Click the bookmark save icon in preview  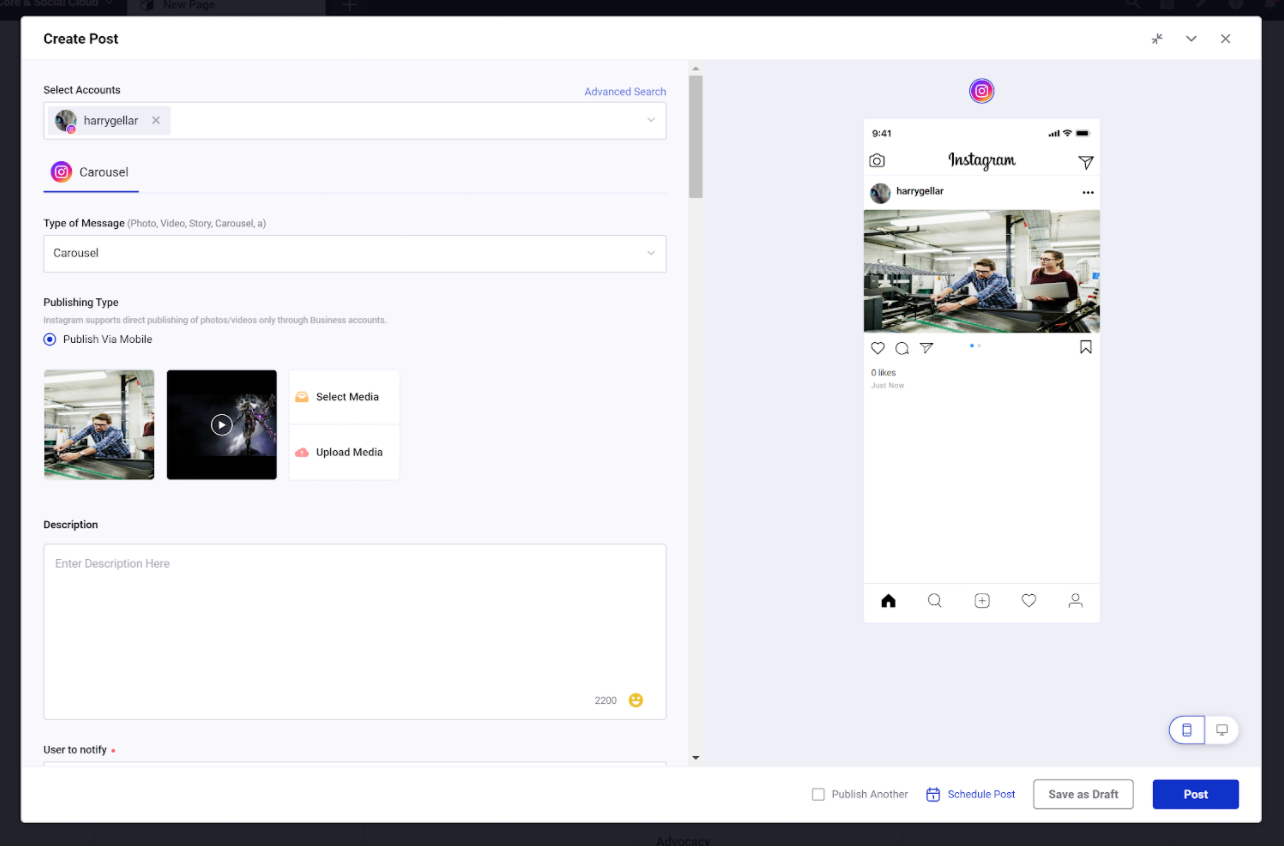click(x=1086, y=348)
